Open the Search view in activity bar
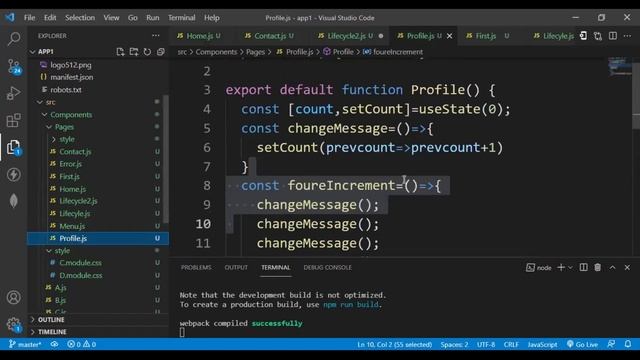 click(14, 39)
